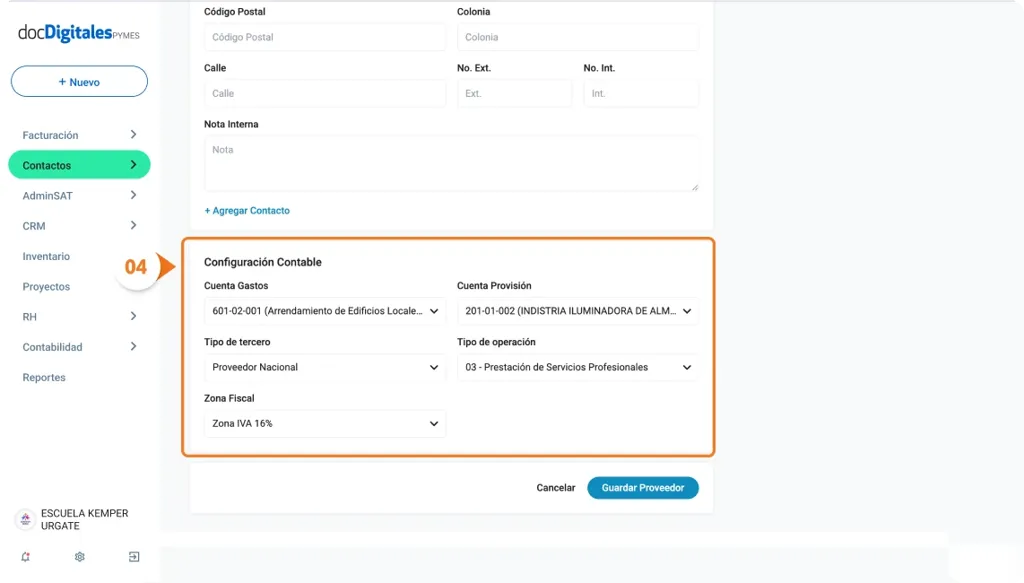Open the Cuenta Gastos dropdown
Screen dimensions: 1024x583
[325, 311]
